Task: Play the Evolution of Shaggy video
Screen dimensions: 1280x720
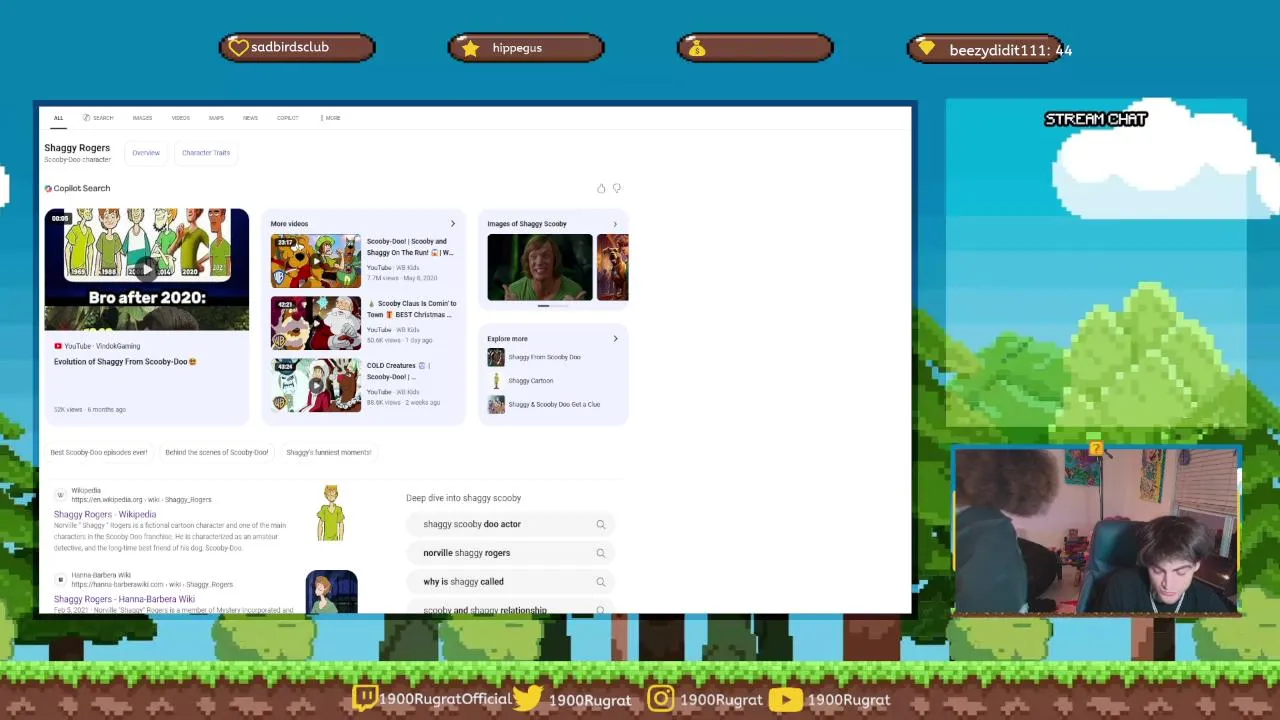Action: coord(146,269)
